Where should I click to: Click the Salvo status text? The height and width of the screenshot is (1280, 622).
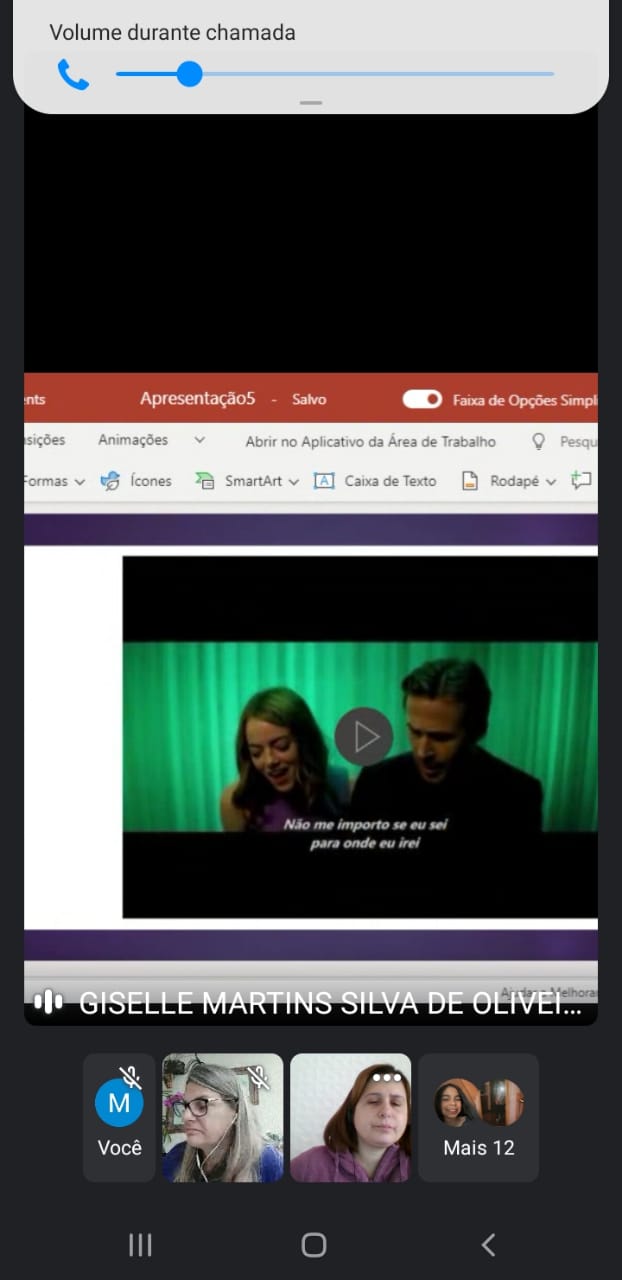coord(309,399)
